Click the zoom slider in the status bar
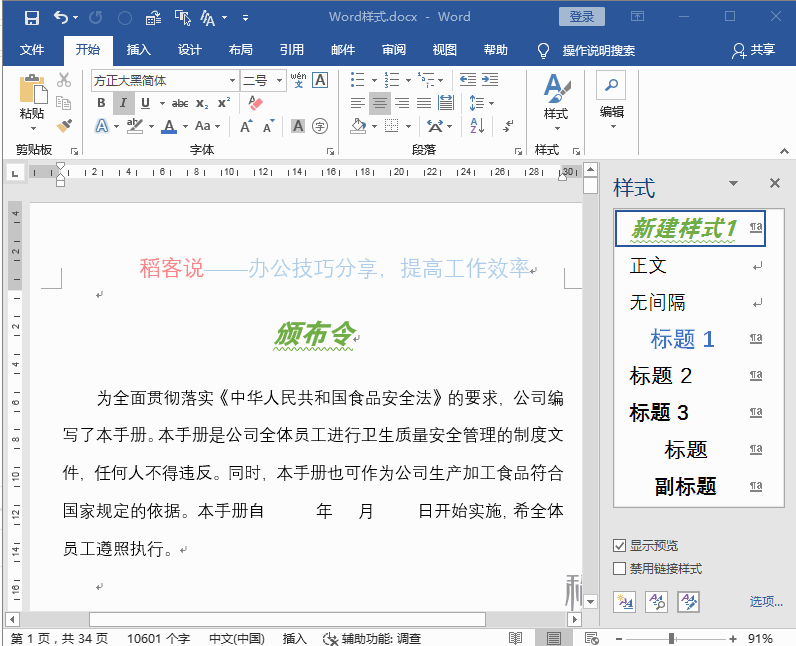This screenshot has height=646, width=796. pyautogui.click(x=671, y=638)
